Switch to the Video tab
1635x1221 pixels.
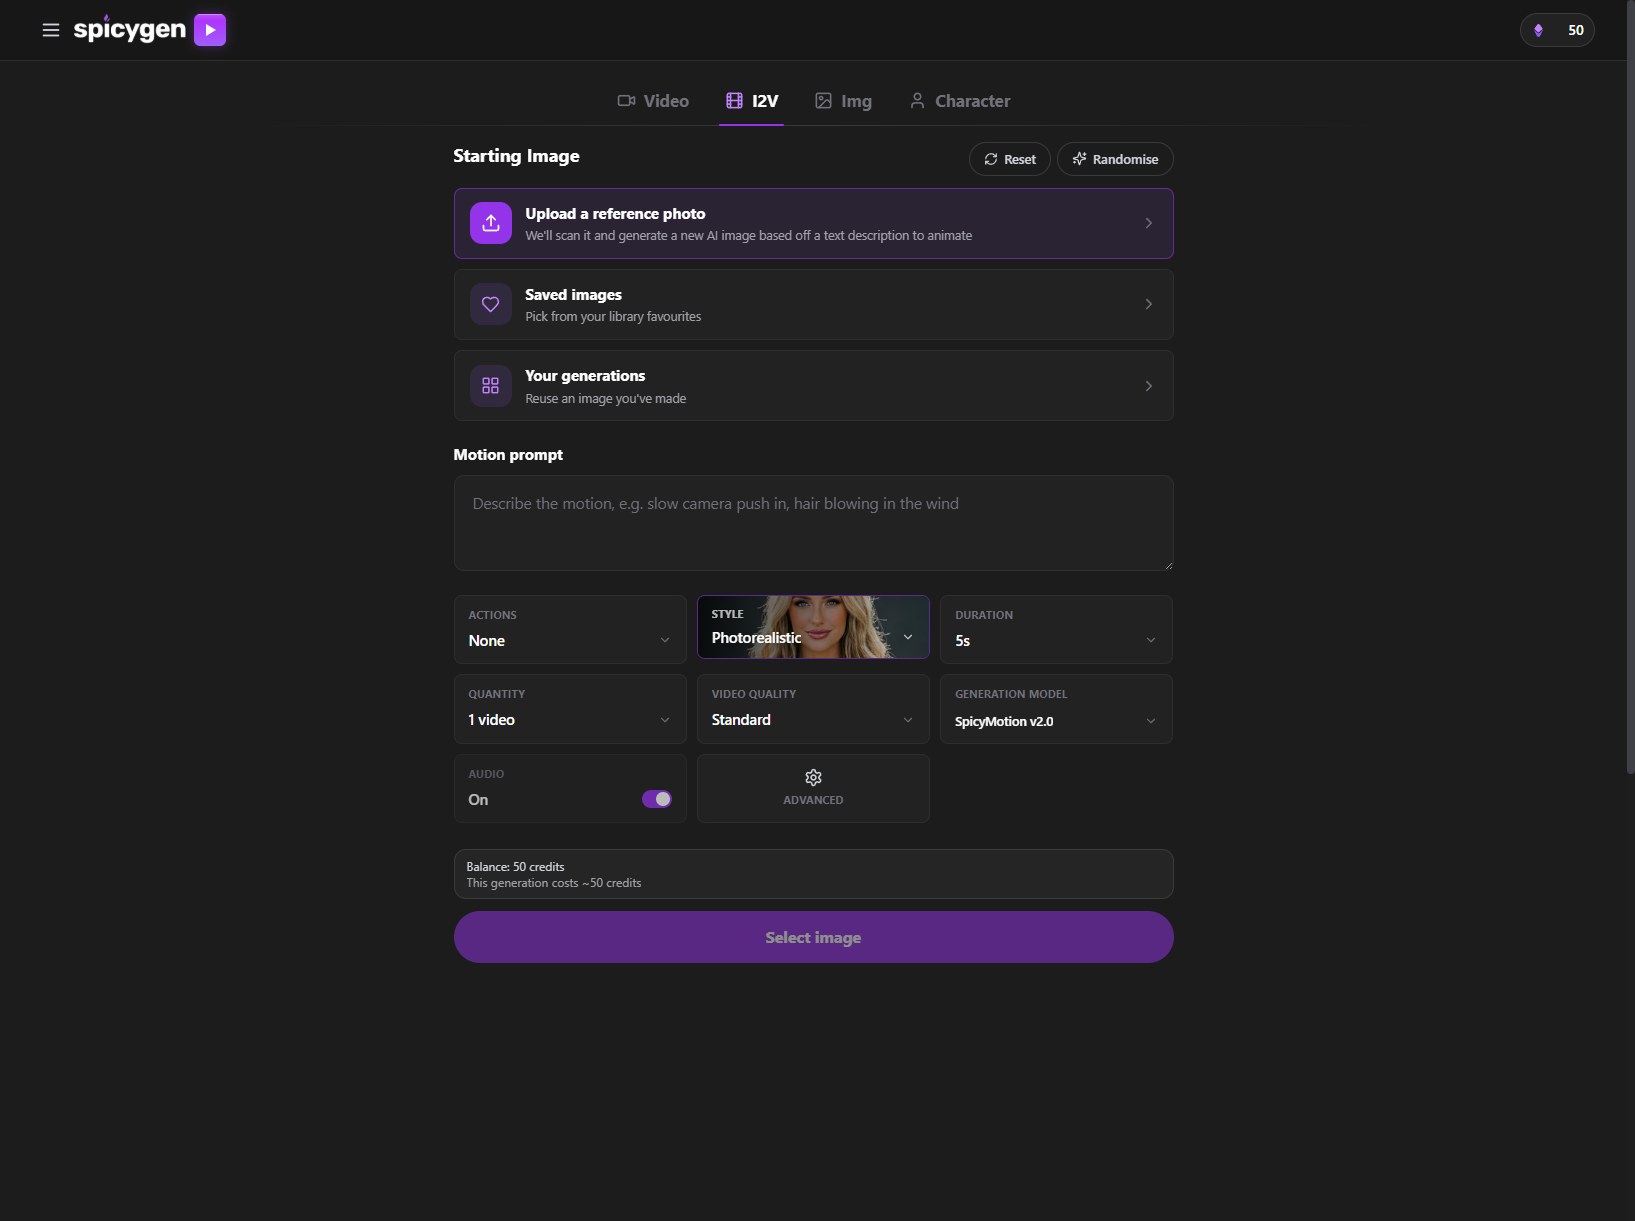coord(653,101)
